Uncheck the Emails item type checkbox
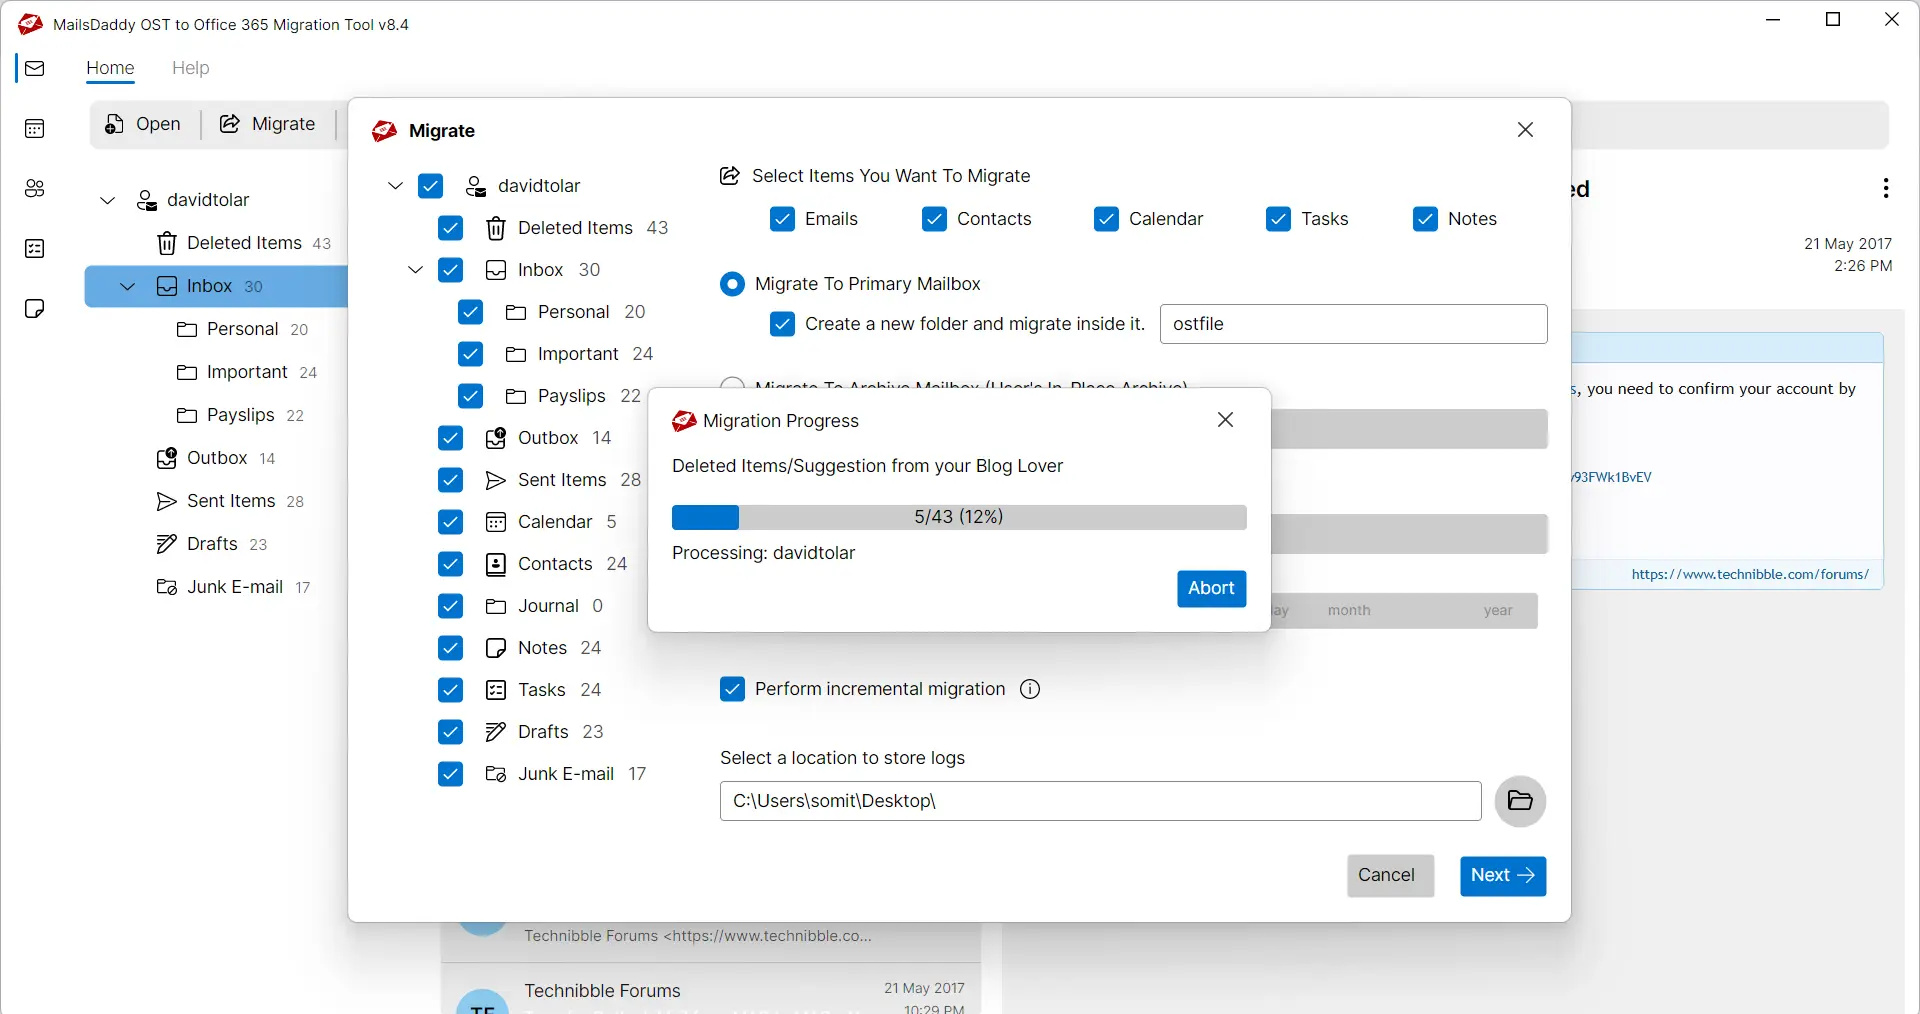The width and height of the screenshot is (1920, 1014). point(782,219)
